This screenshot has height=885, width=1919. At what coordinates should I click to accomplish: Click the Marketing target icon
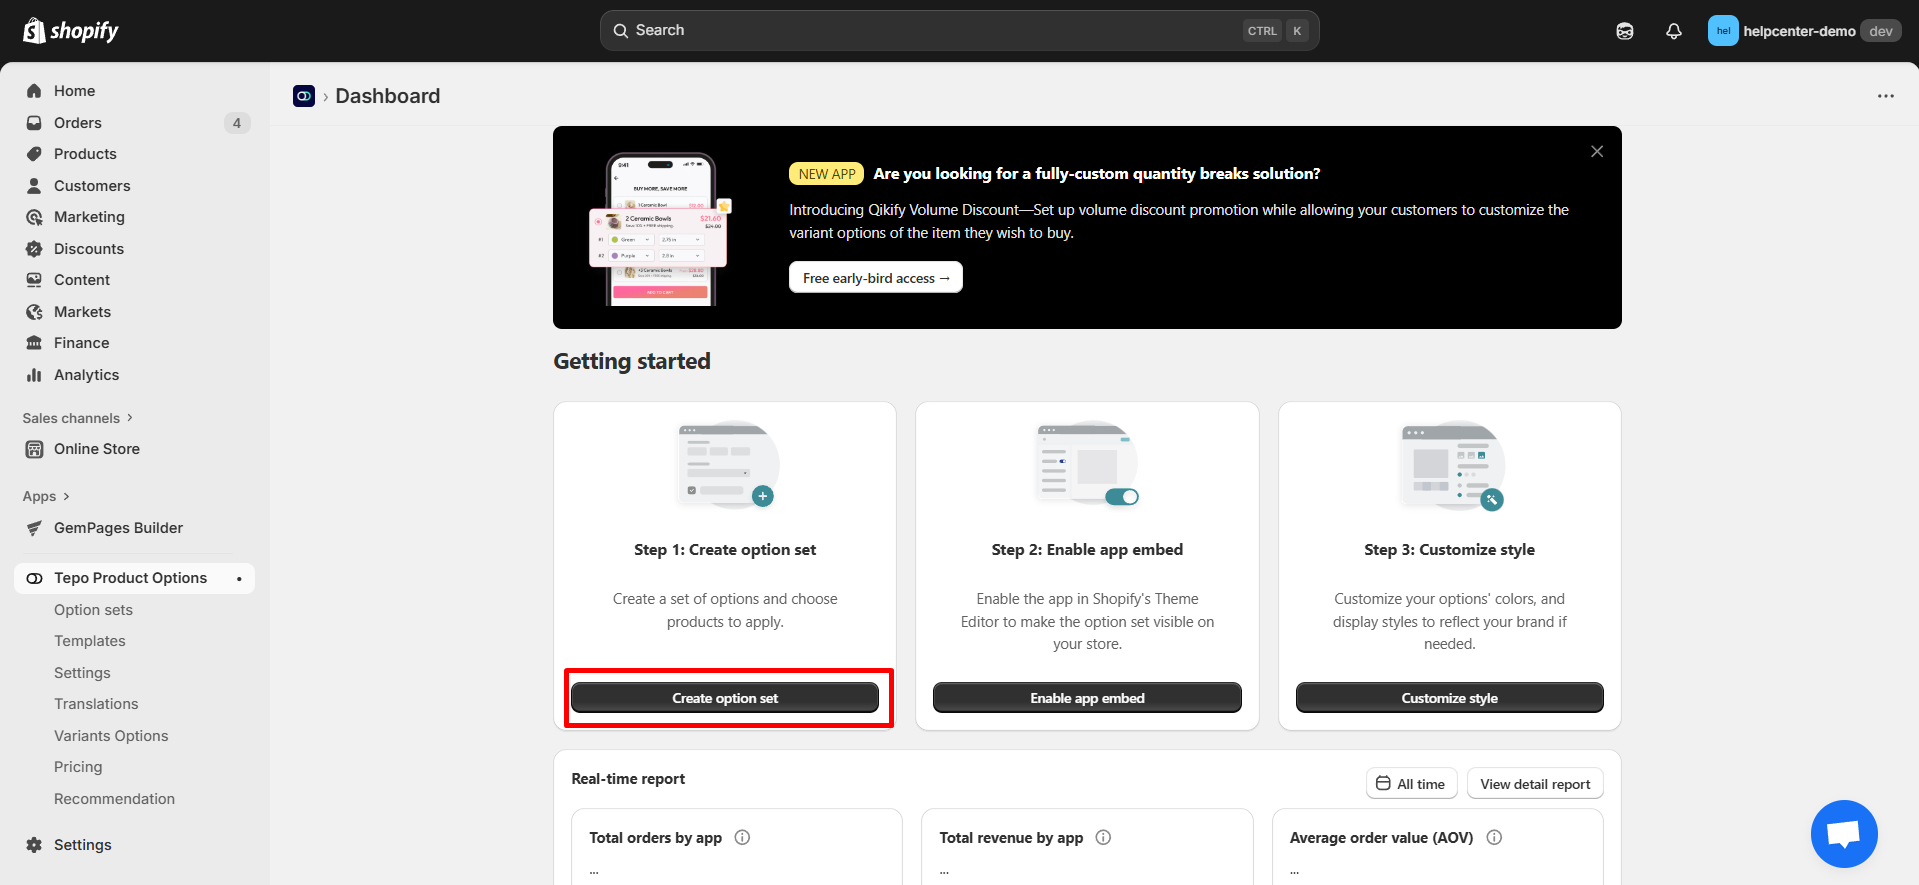tap(34, 217)
